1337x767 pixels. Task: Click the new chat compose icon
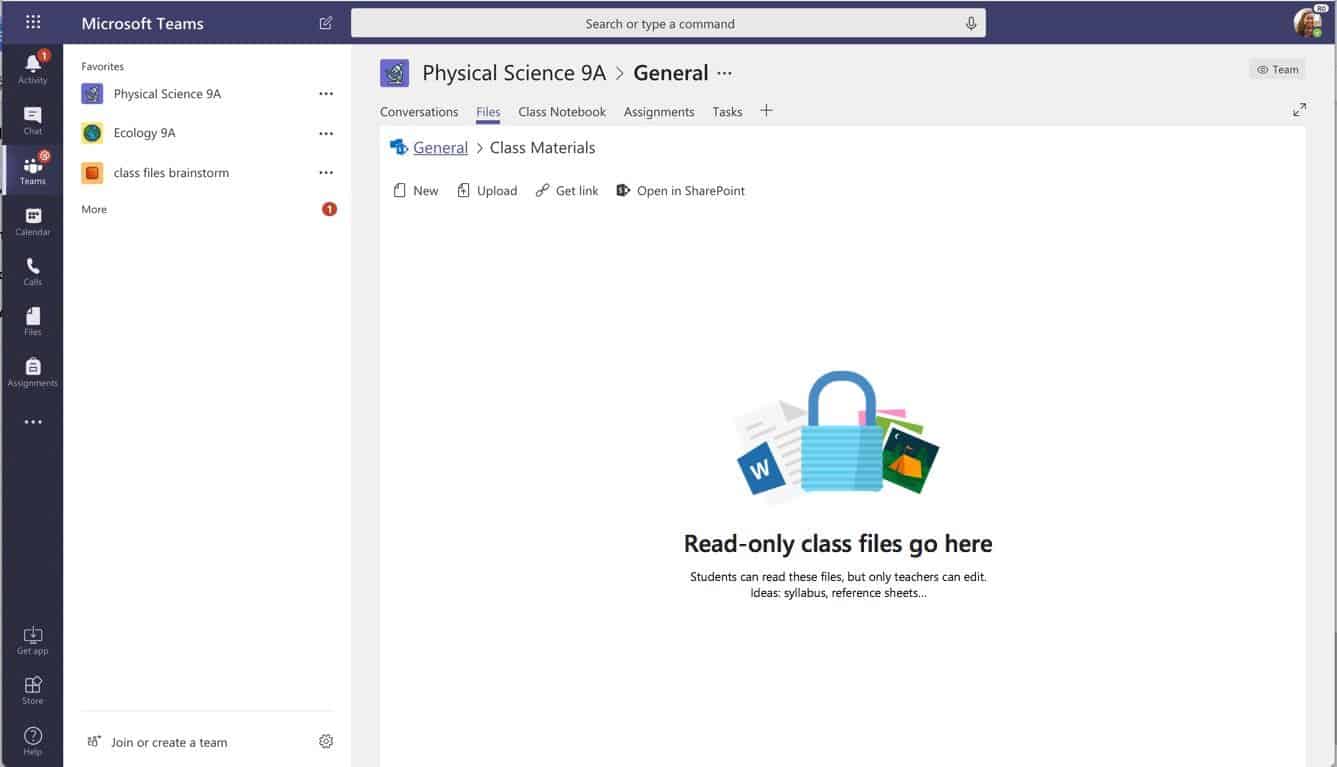326,23
